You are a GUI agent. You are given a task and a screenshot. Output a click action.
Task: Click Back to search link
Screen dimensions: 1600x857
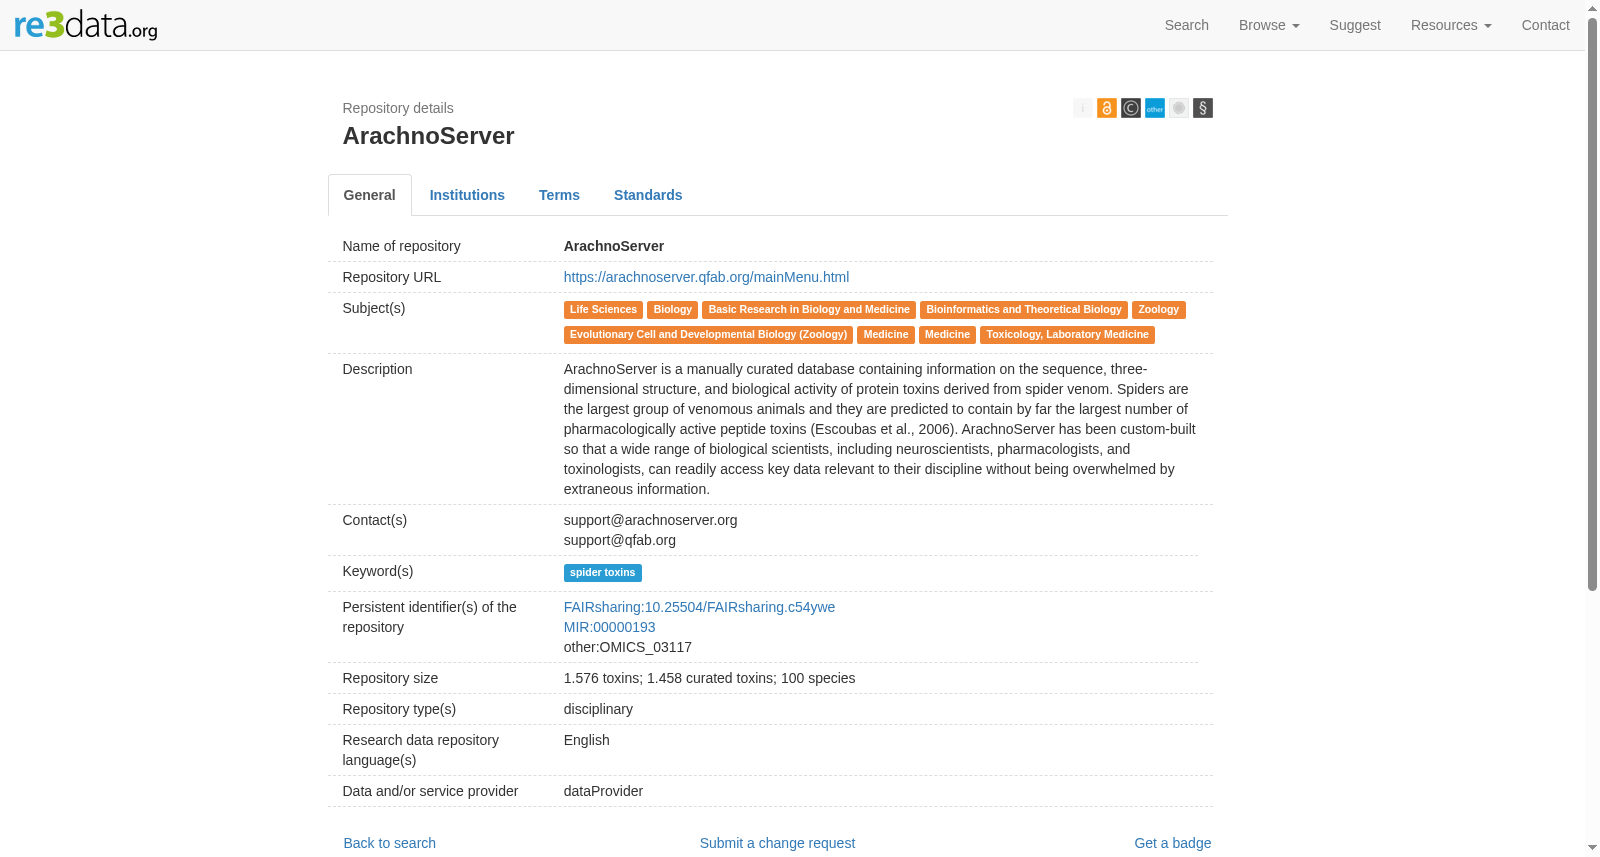click(x=390, y=843)
